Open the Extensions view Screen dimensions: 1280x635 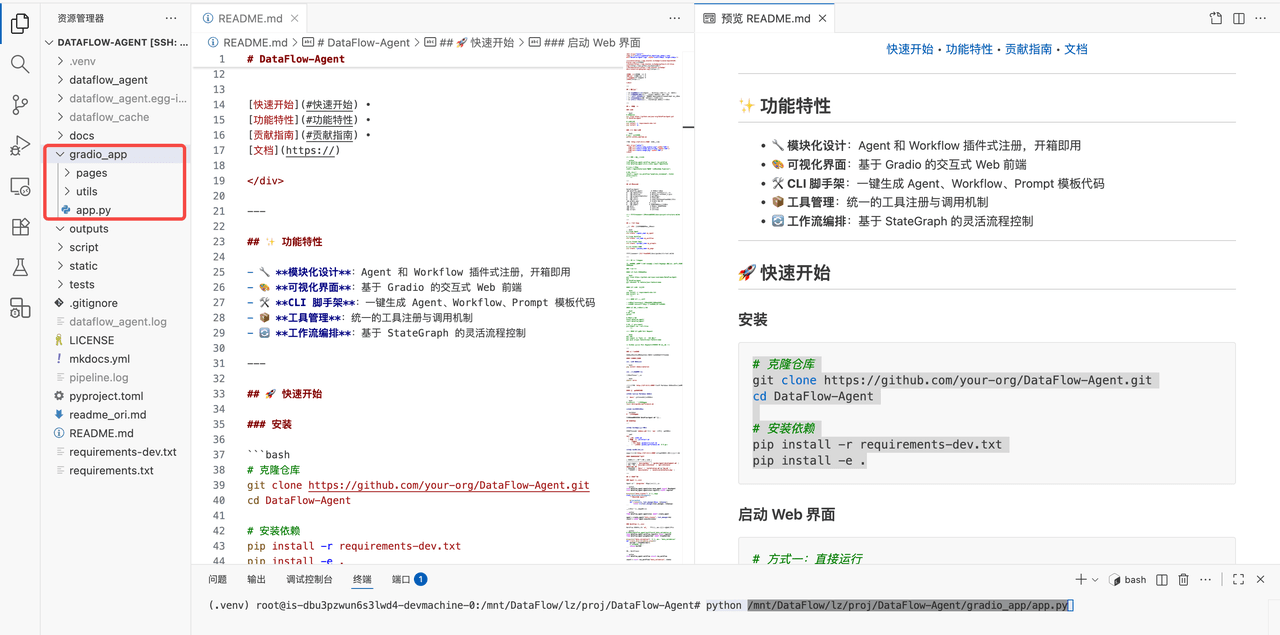click(20, 227)
